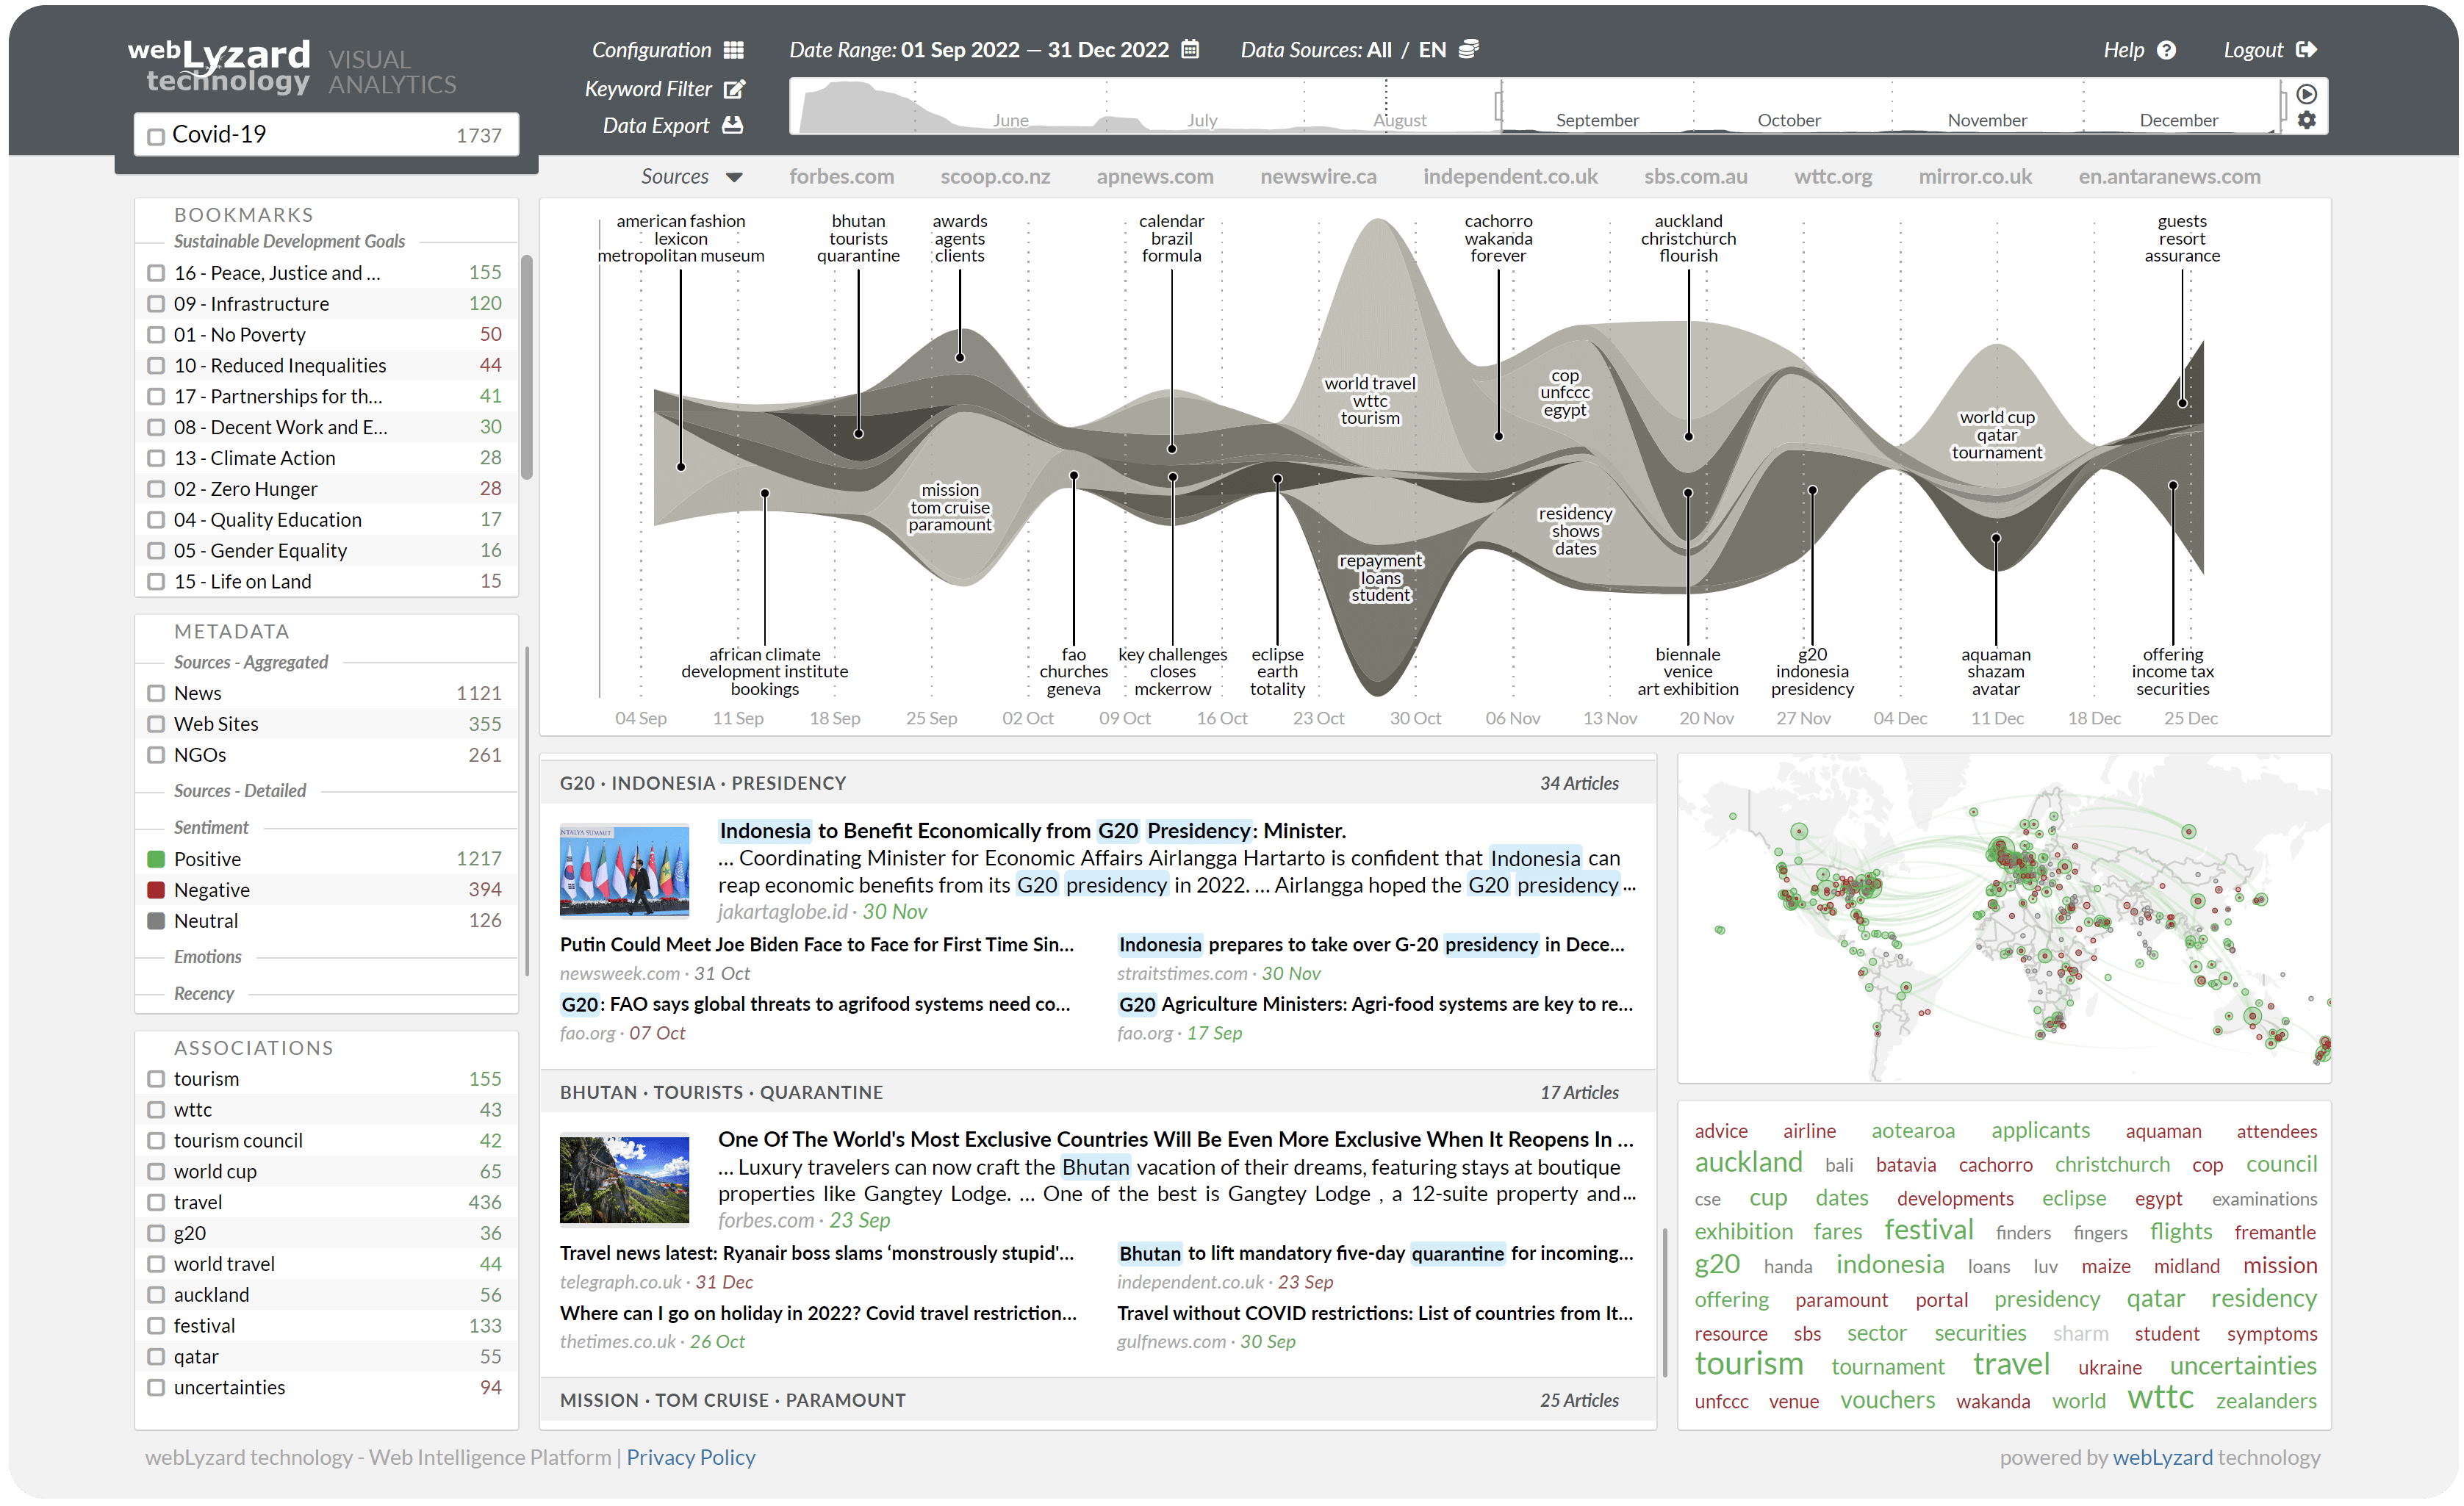Open the Configuration grid icon

click(733, 50)
